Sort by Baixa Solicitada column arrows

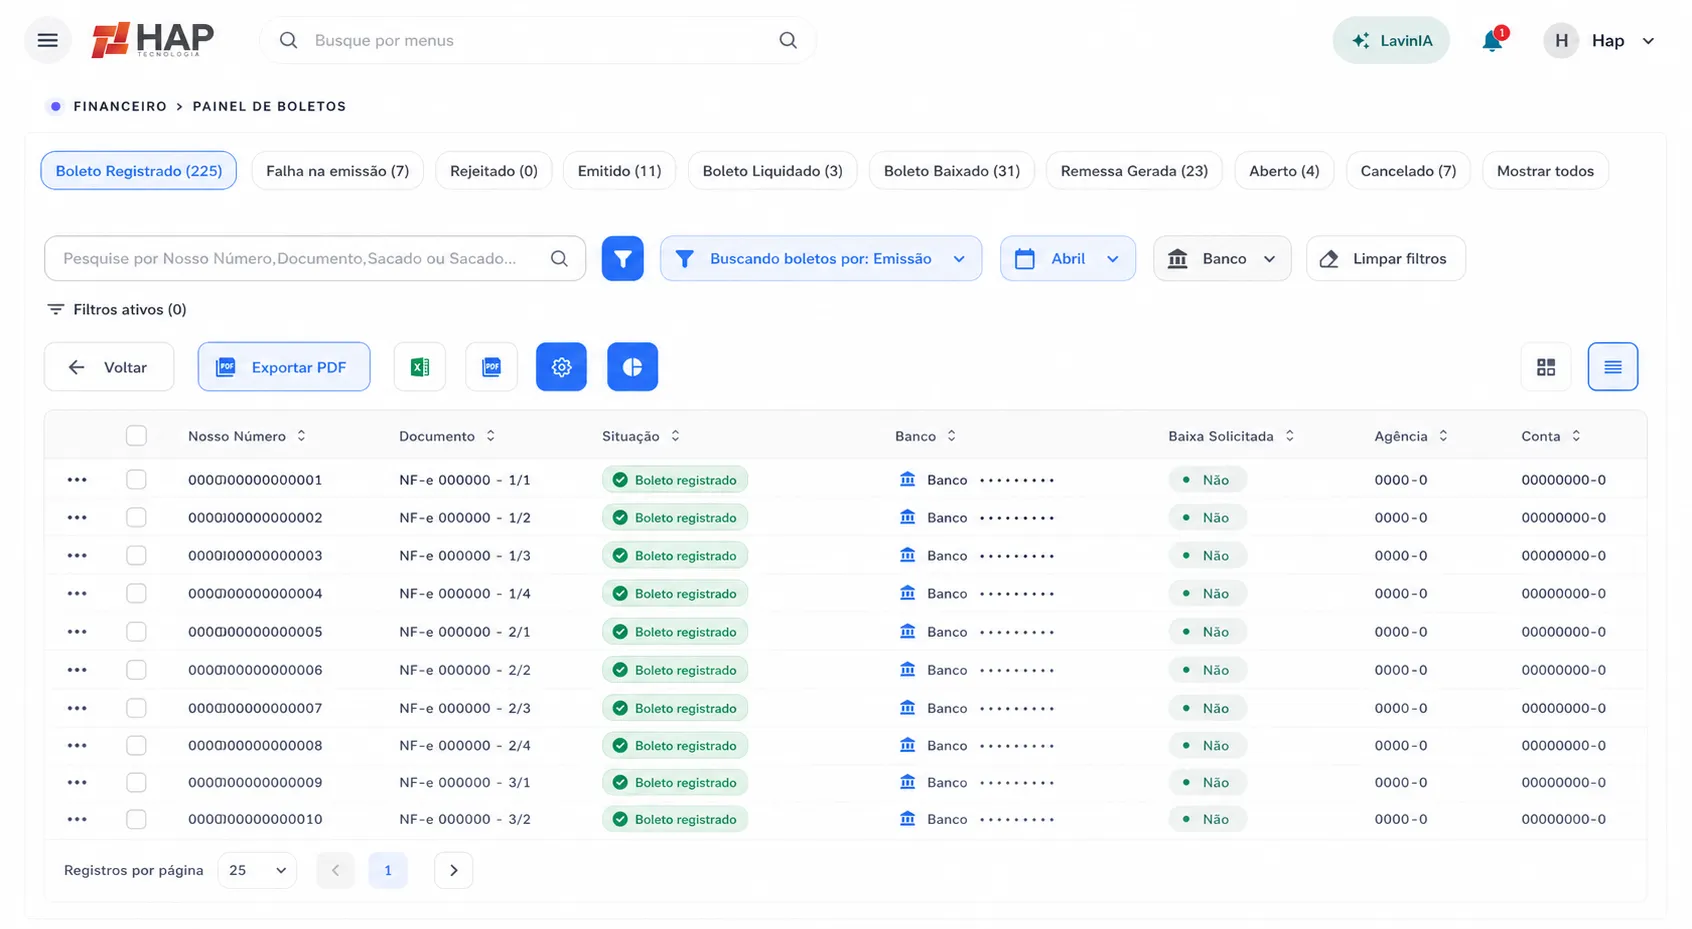click(x=1289, y=436)
